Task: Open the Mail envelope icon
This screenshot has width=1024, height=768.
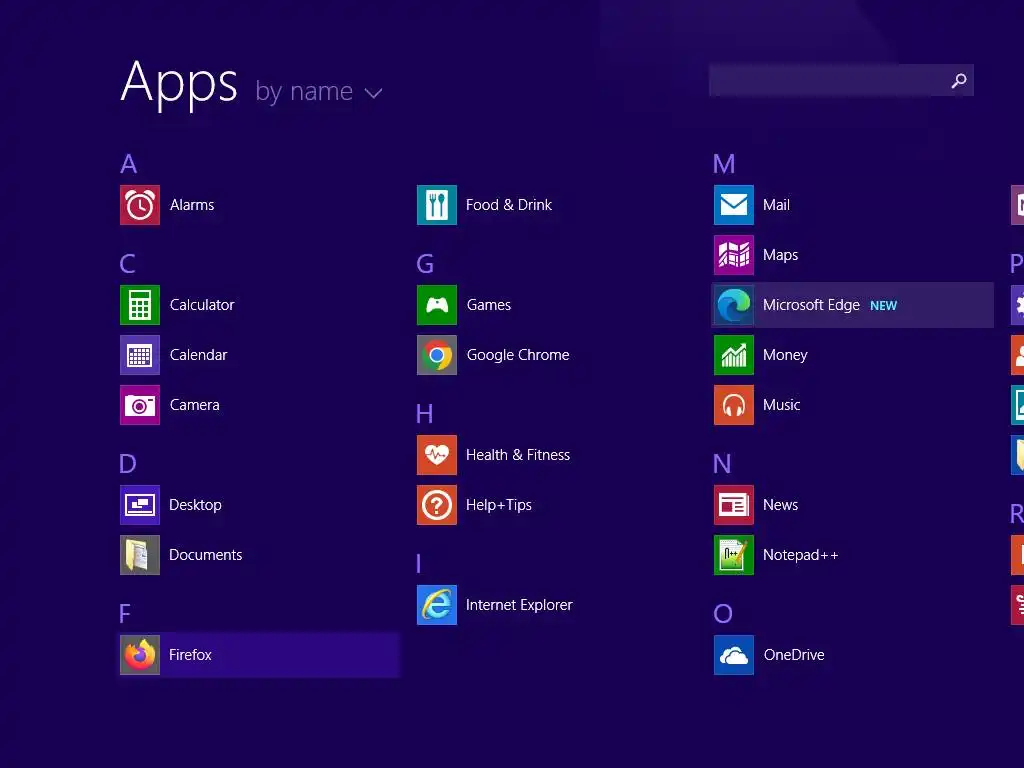Action: 734,205
